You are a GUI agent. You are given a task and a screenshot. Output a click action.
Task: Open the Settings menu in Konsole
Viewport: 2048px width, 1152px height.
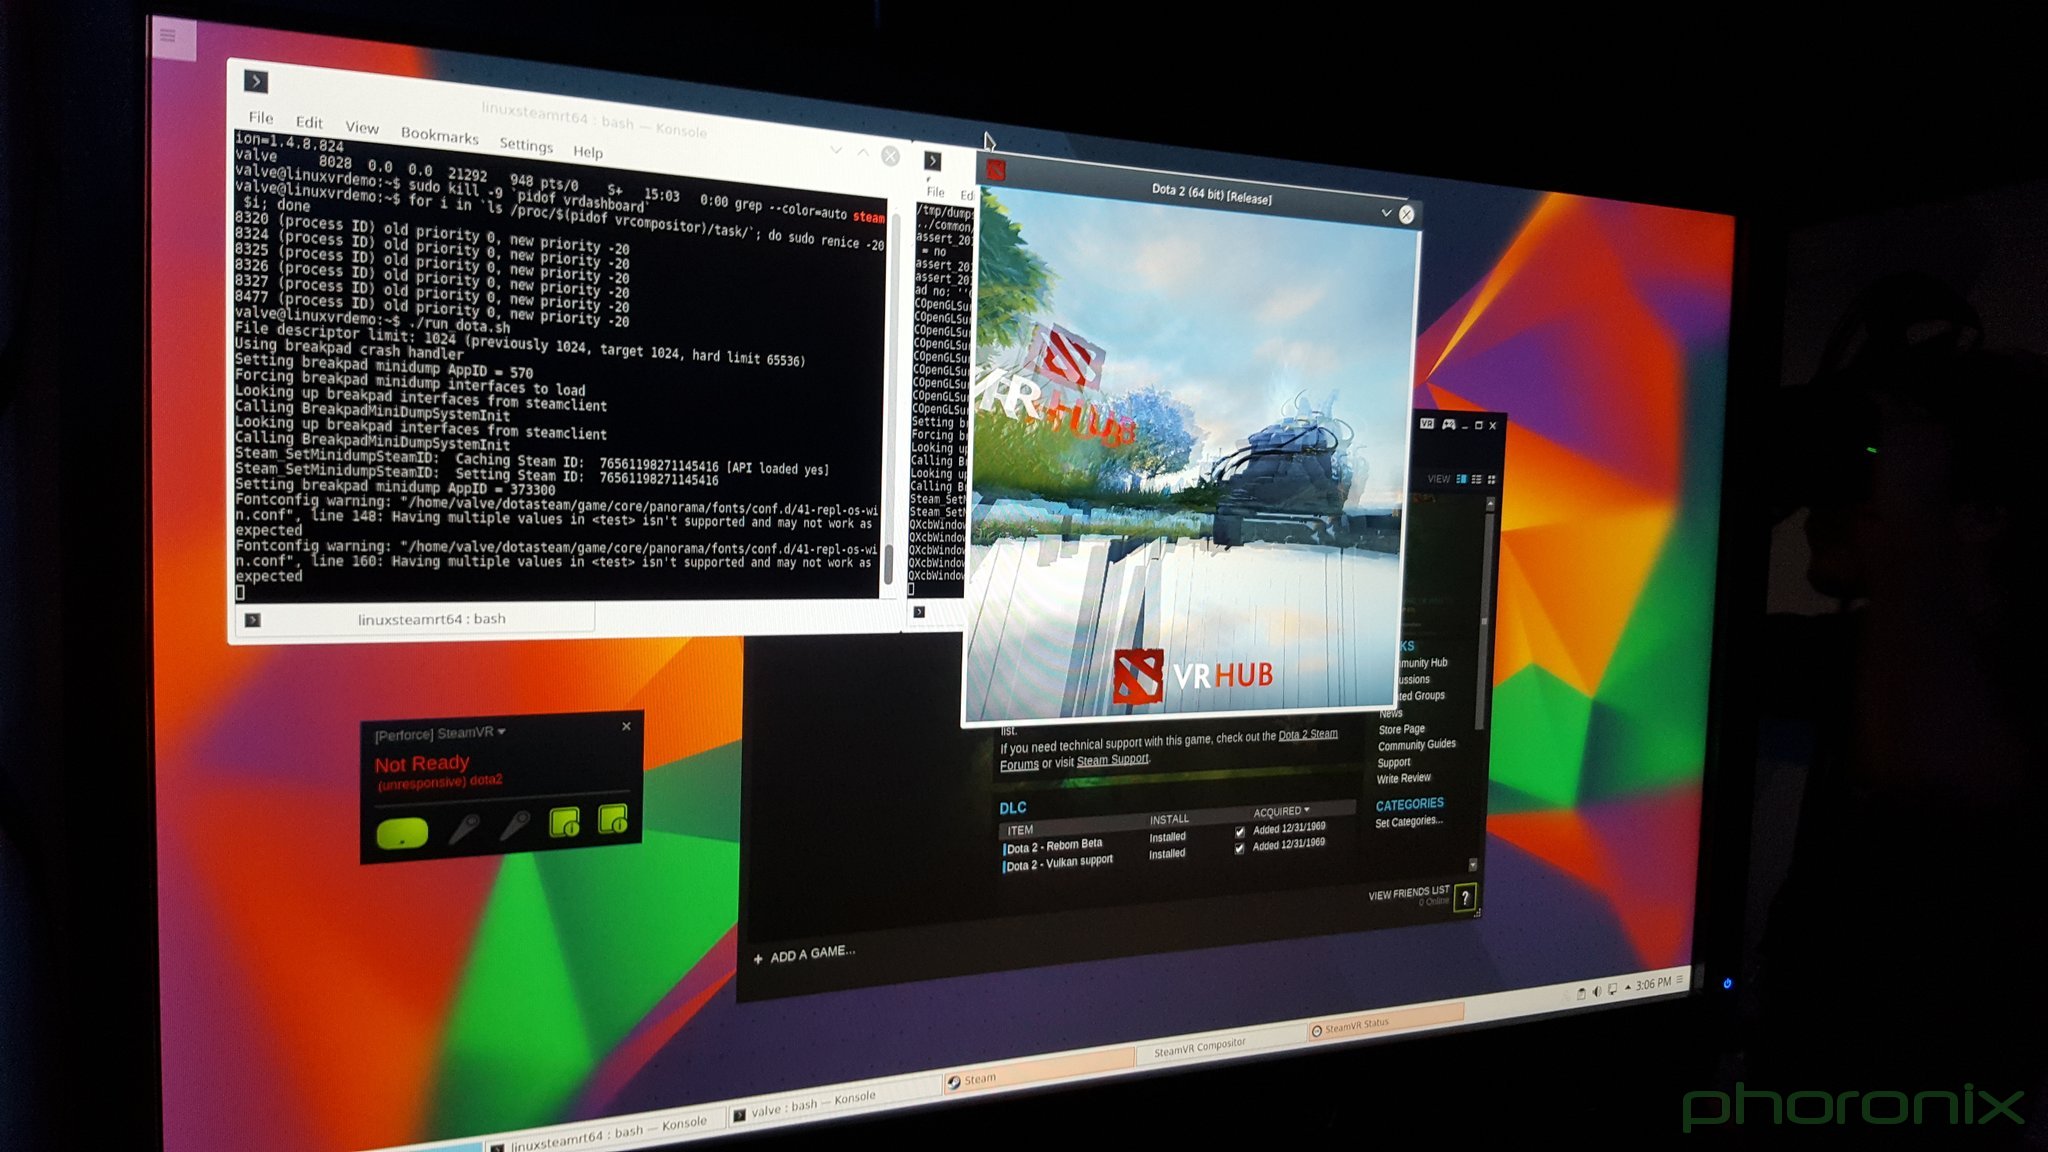pos(526,145)
